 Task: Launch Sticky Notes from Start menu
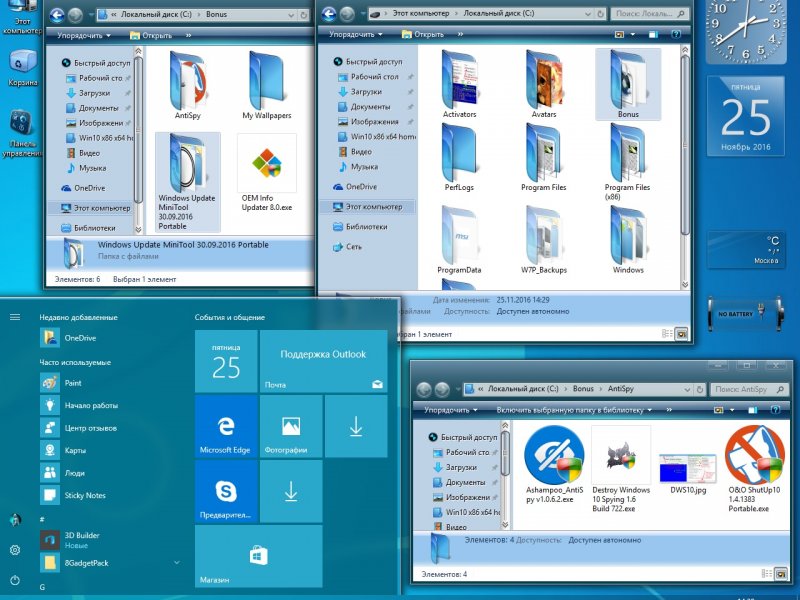pyautogui.click(x=72, y=495)
